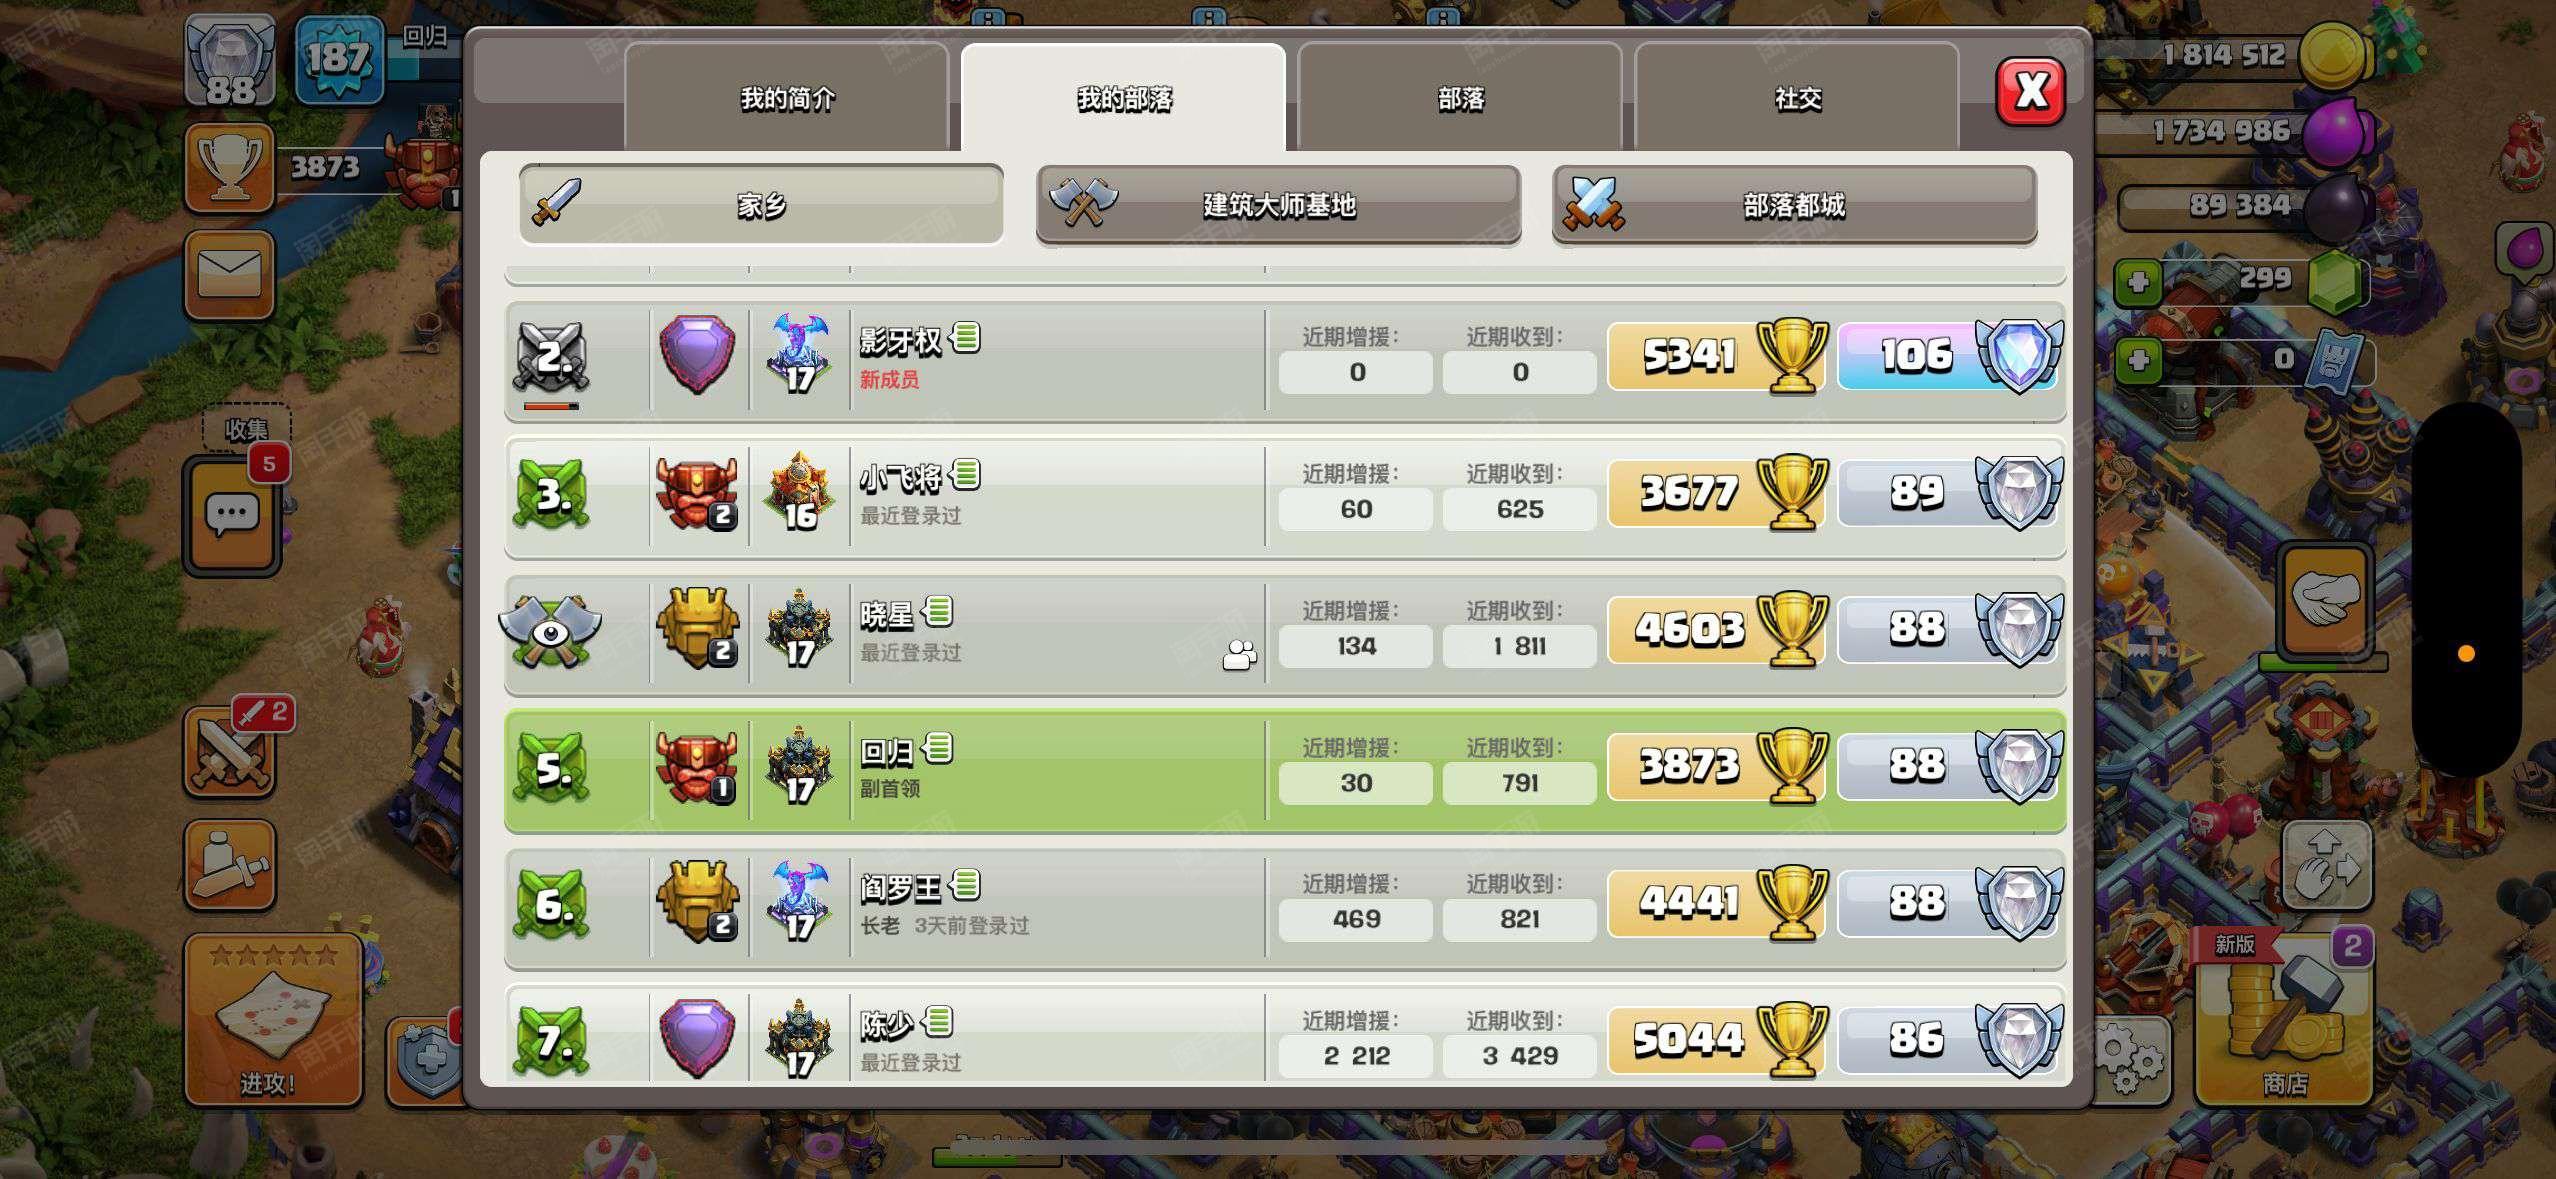Click the spectator eye badge on 晓星

[x=550, y=631]
